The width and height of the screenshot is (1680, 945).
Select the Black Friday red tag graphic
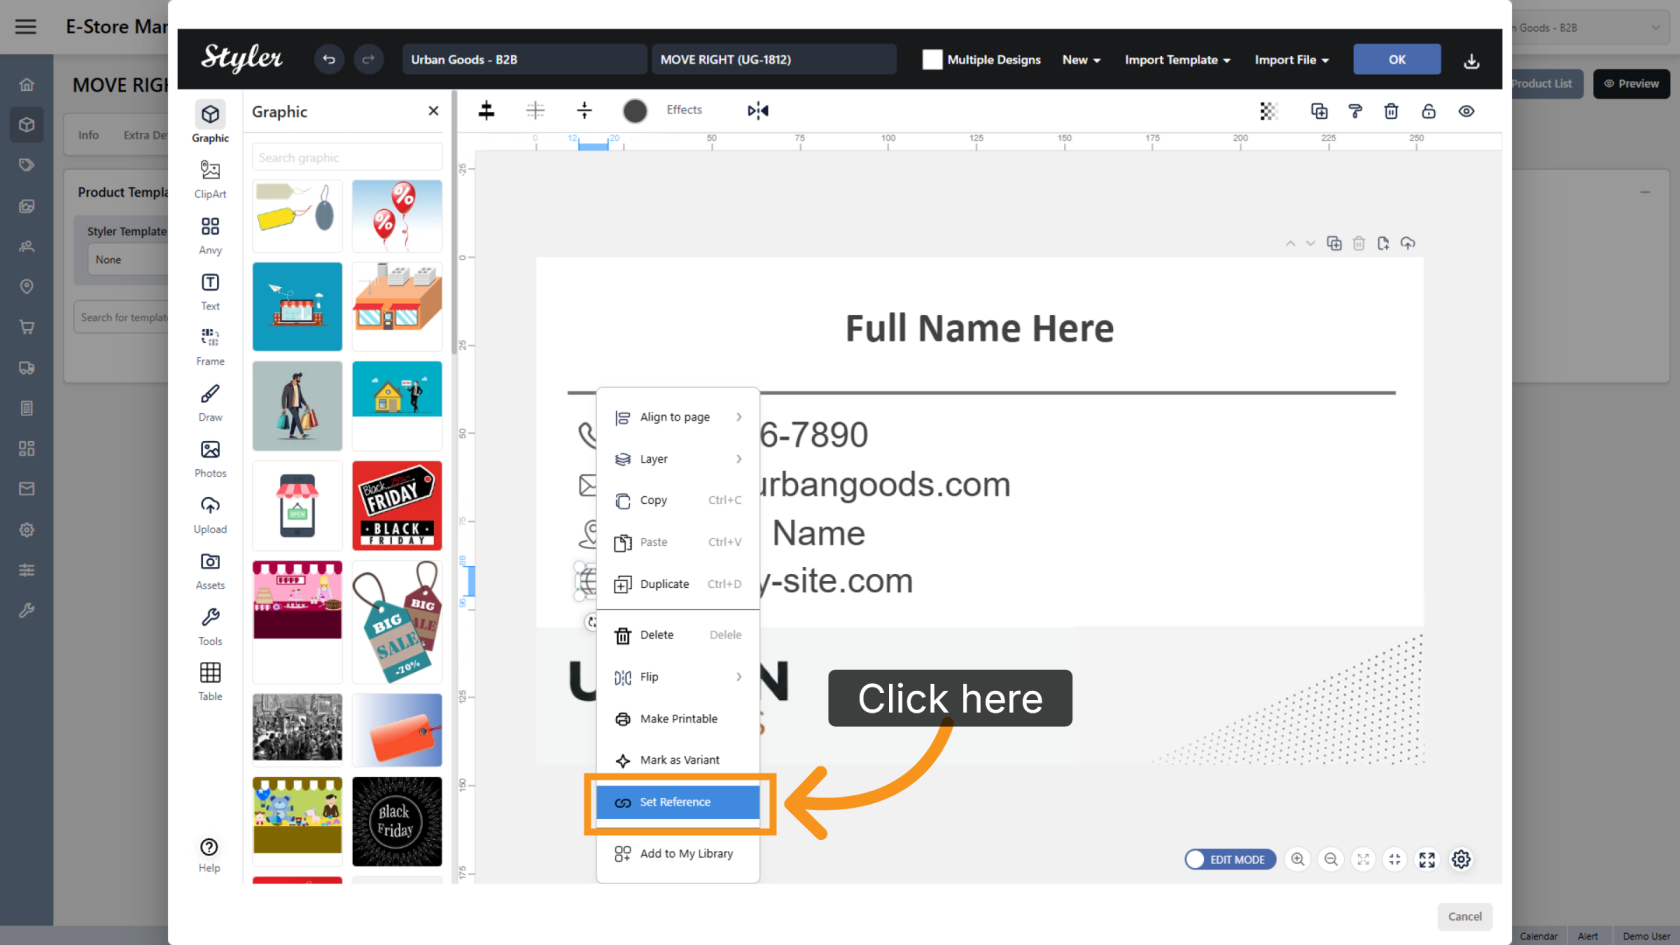coord(397,506)
